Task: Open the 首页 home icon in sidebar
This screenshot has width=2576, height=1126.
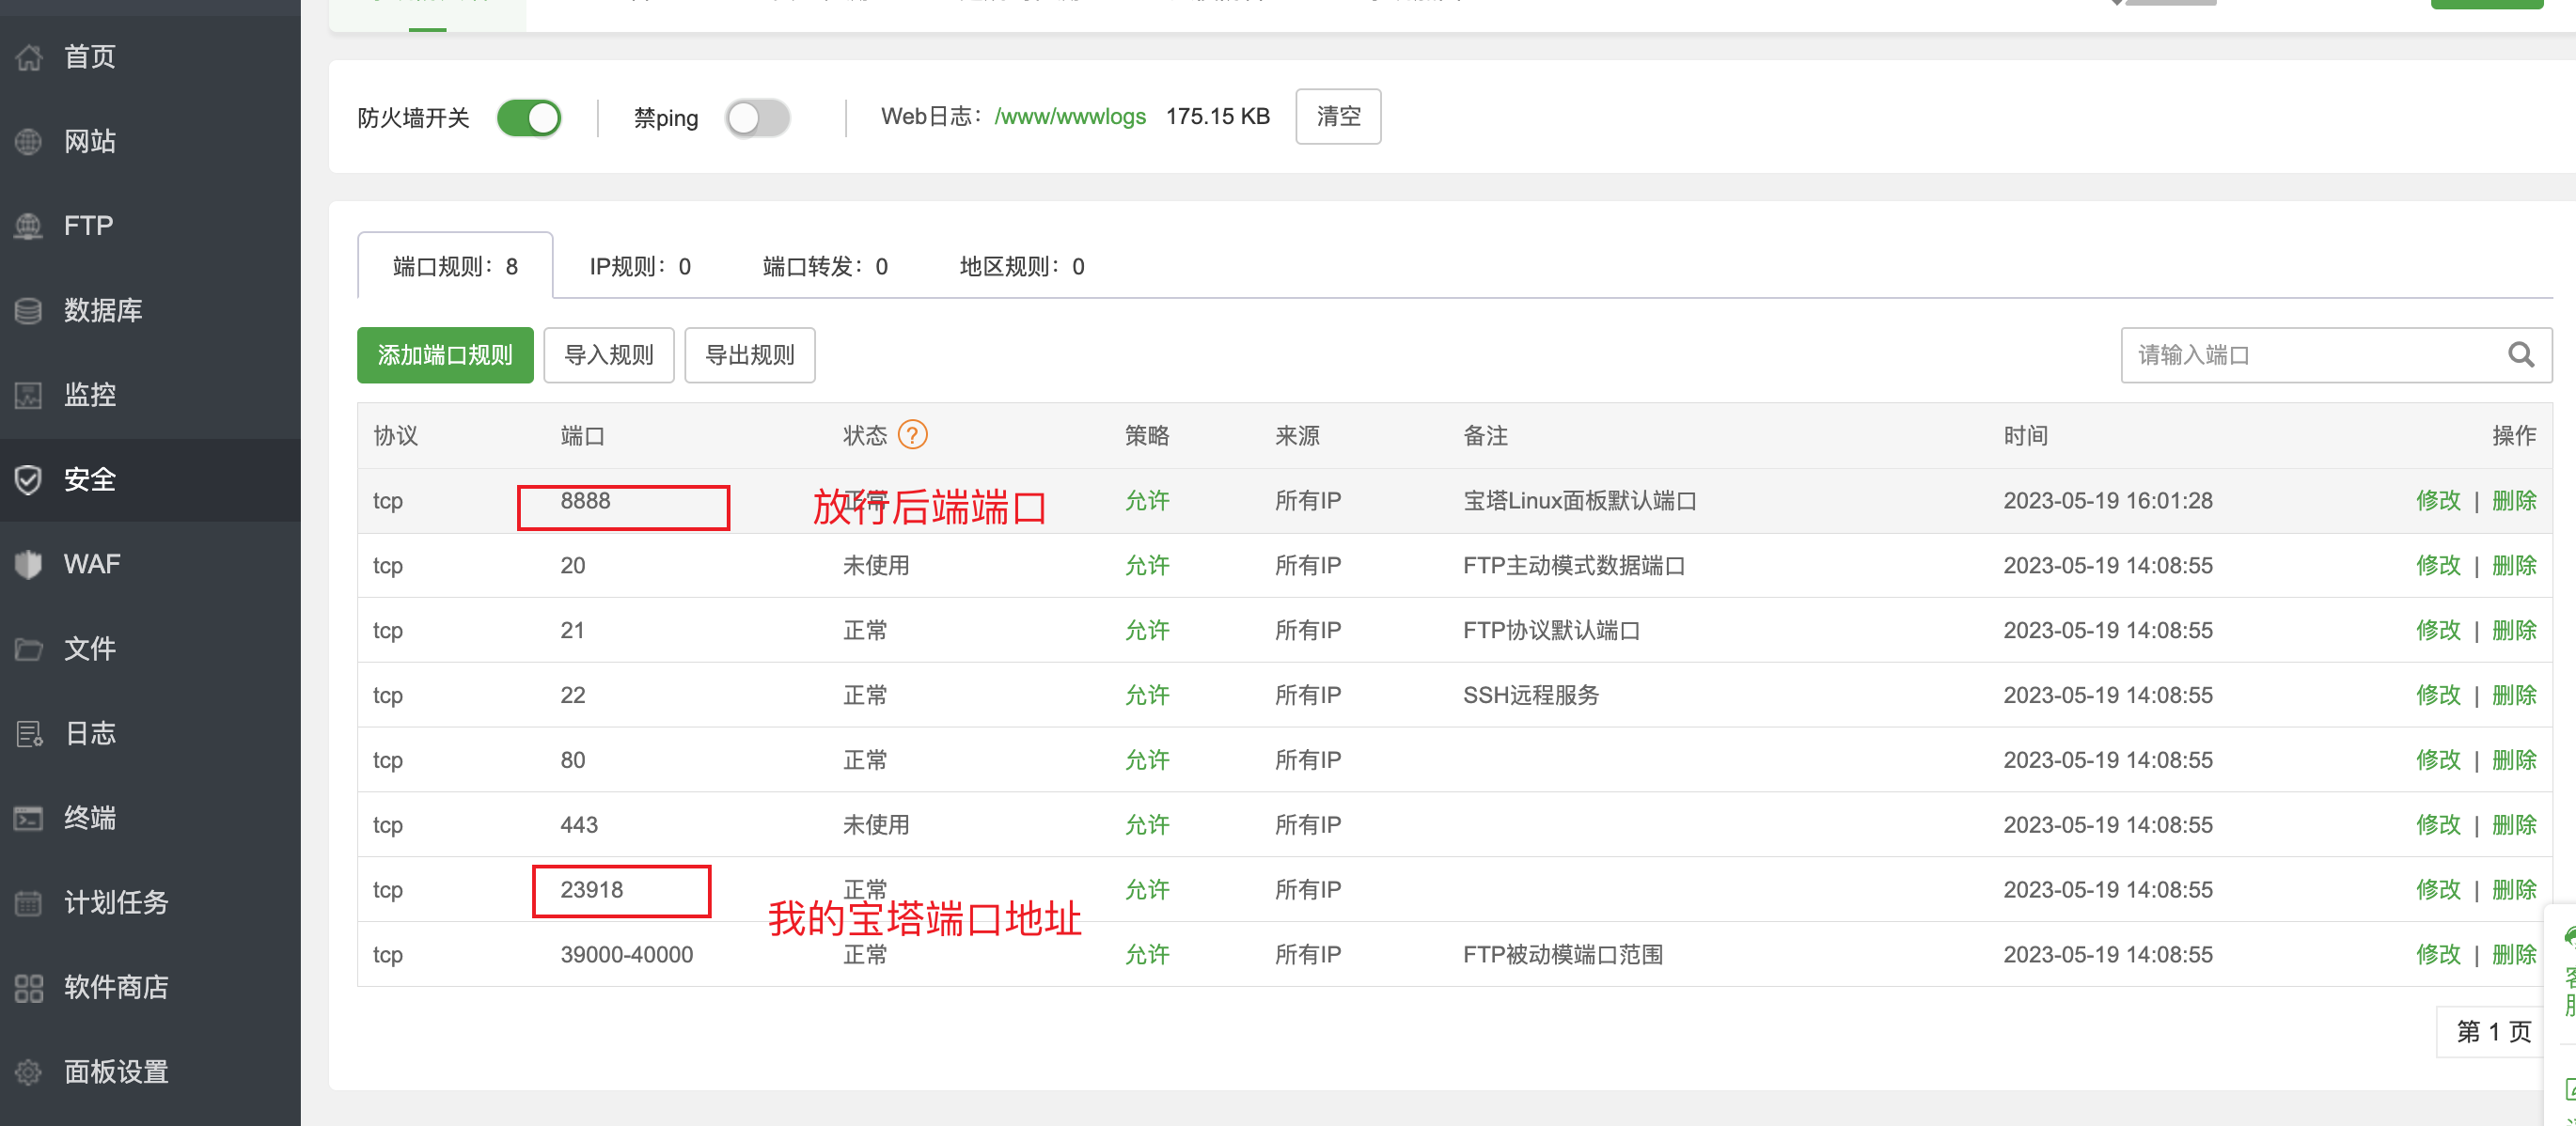Action: (x=29, y=57)
